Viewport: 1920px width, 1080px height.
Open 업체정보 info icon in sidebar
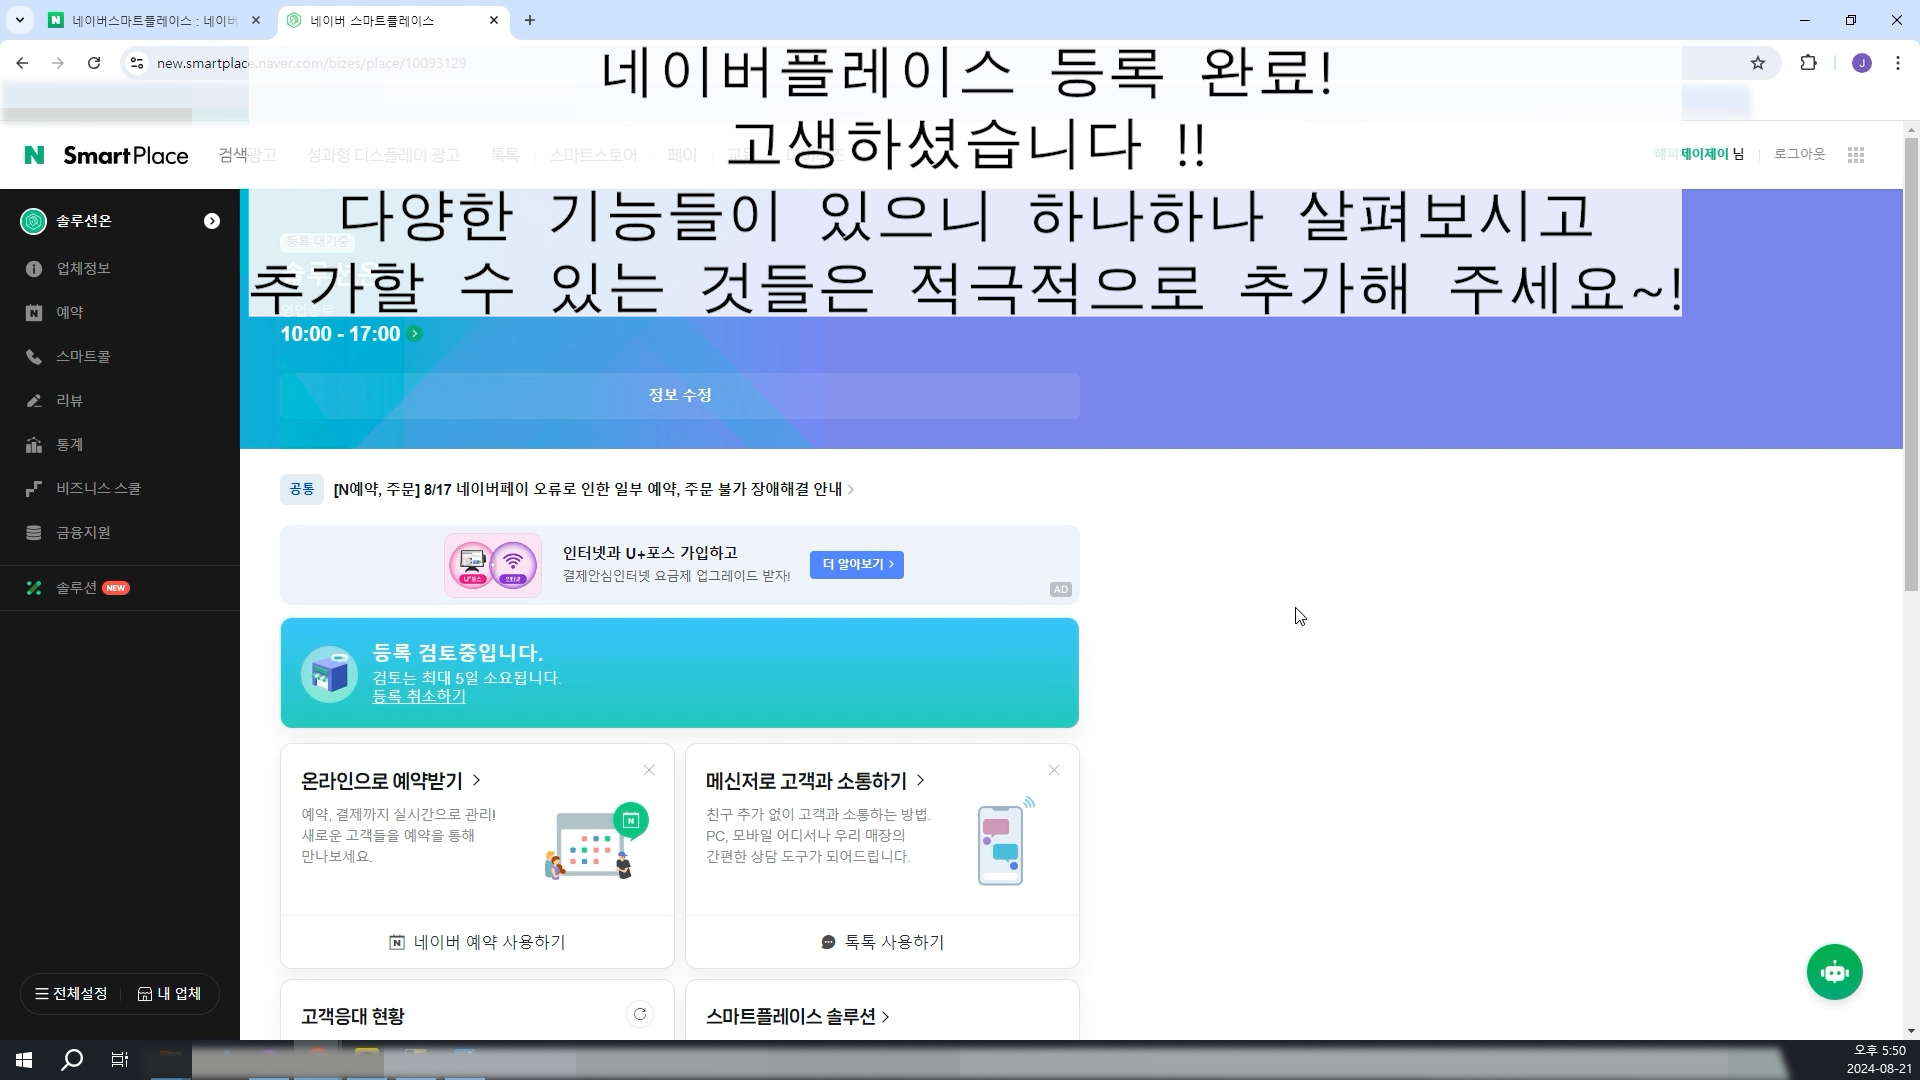point(34,269)
